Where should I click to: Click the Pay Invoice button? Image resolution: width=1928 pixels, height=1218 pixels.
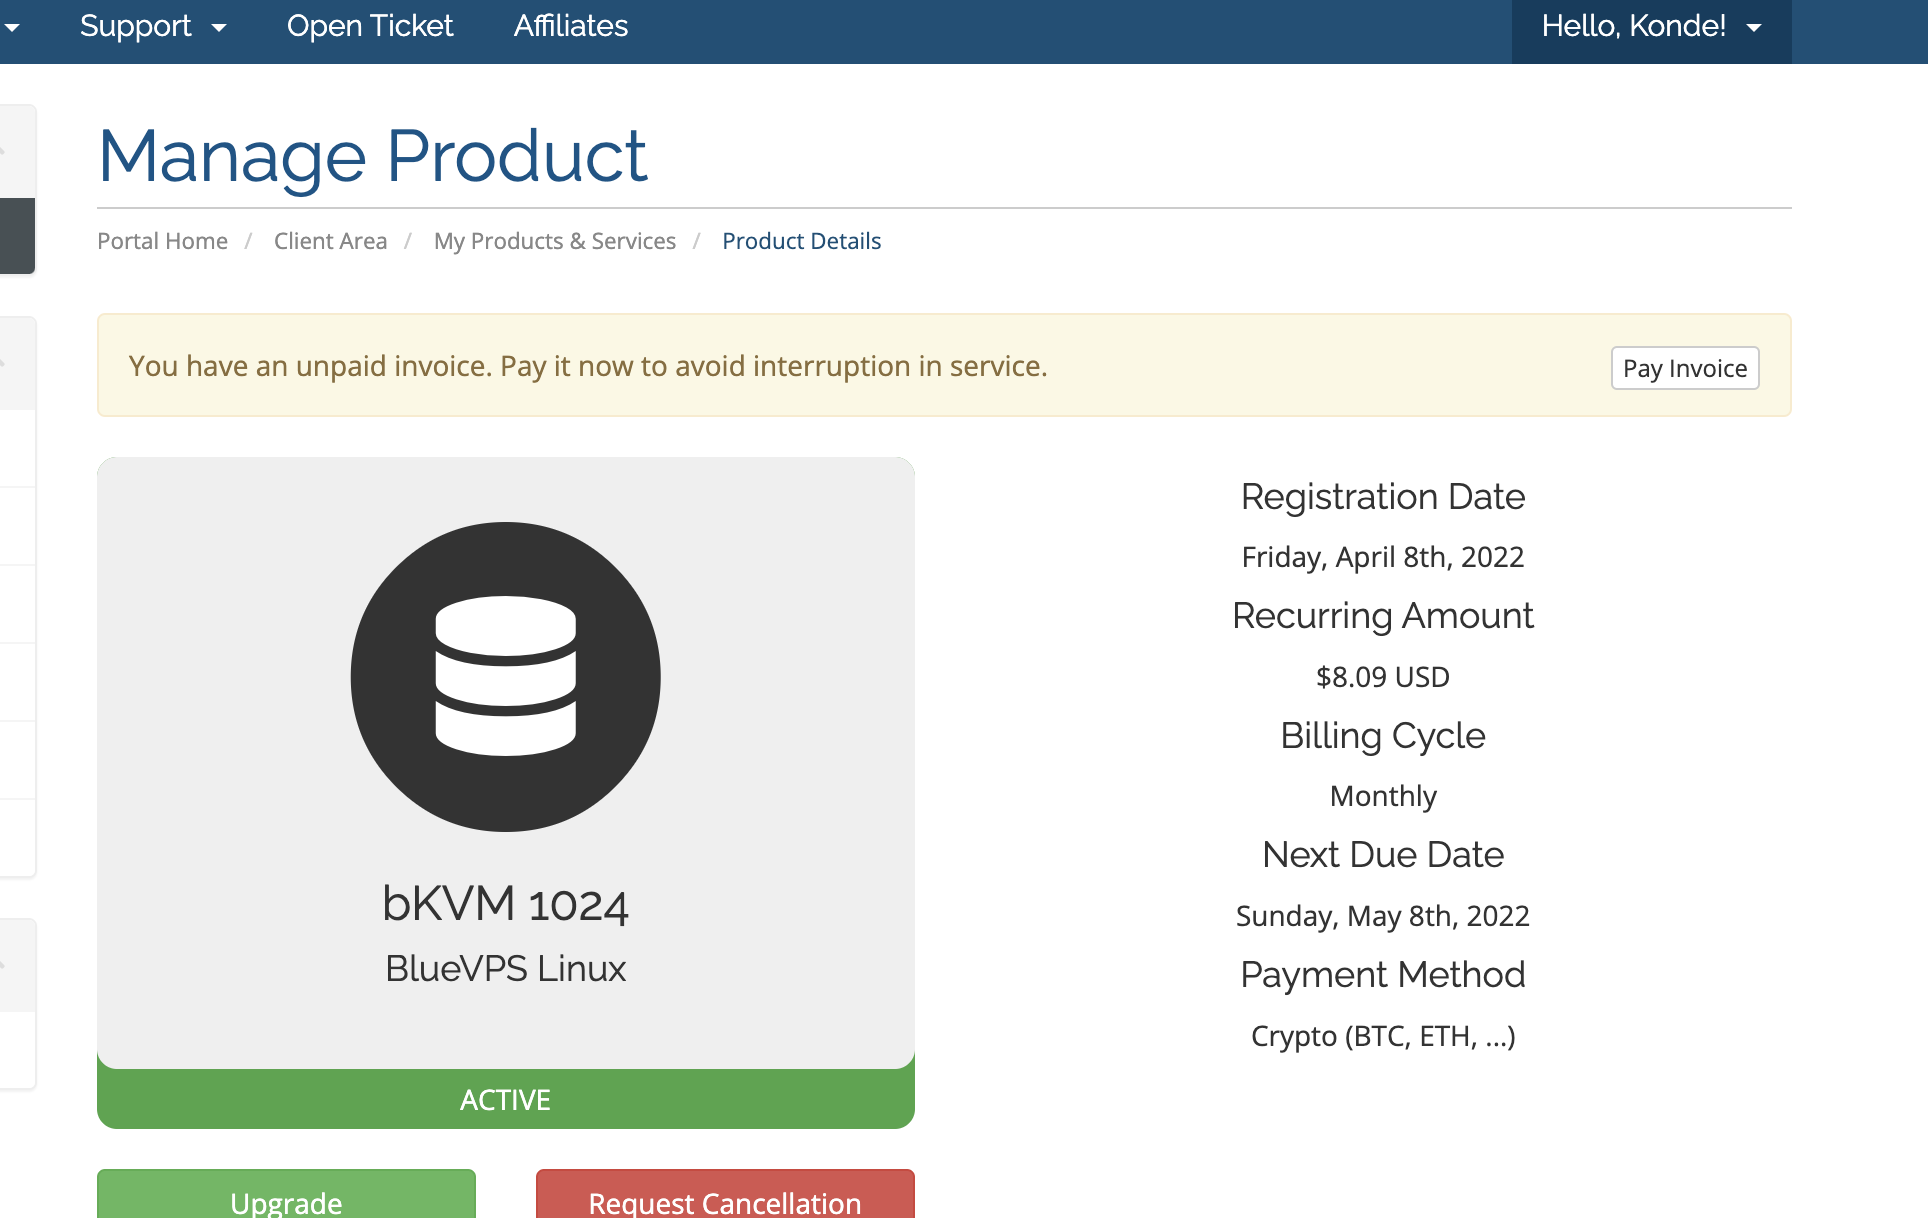point(1685,368)
